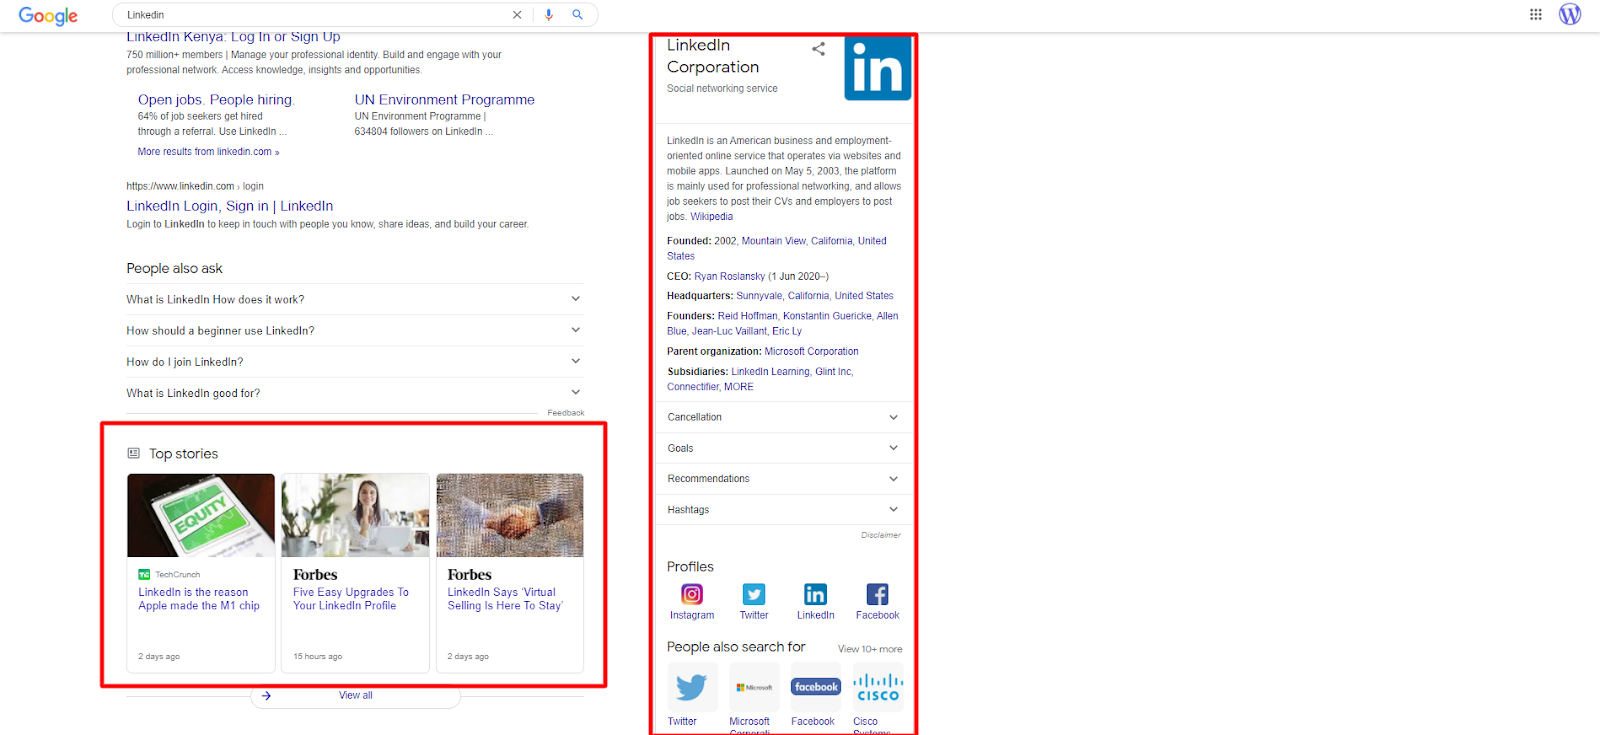Expand the Hashtags section
This screenshot has width=1600, height=735.
point(783,510)
